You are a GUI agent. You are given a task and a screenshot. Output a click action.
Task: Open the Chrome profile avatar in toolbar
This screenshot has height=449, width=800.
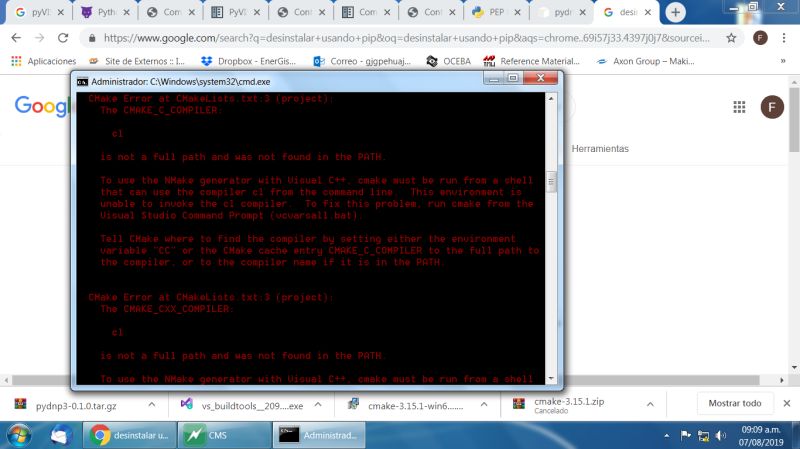click(760, 38)
